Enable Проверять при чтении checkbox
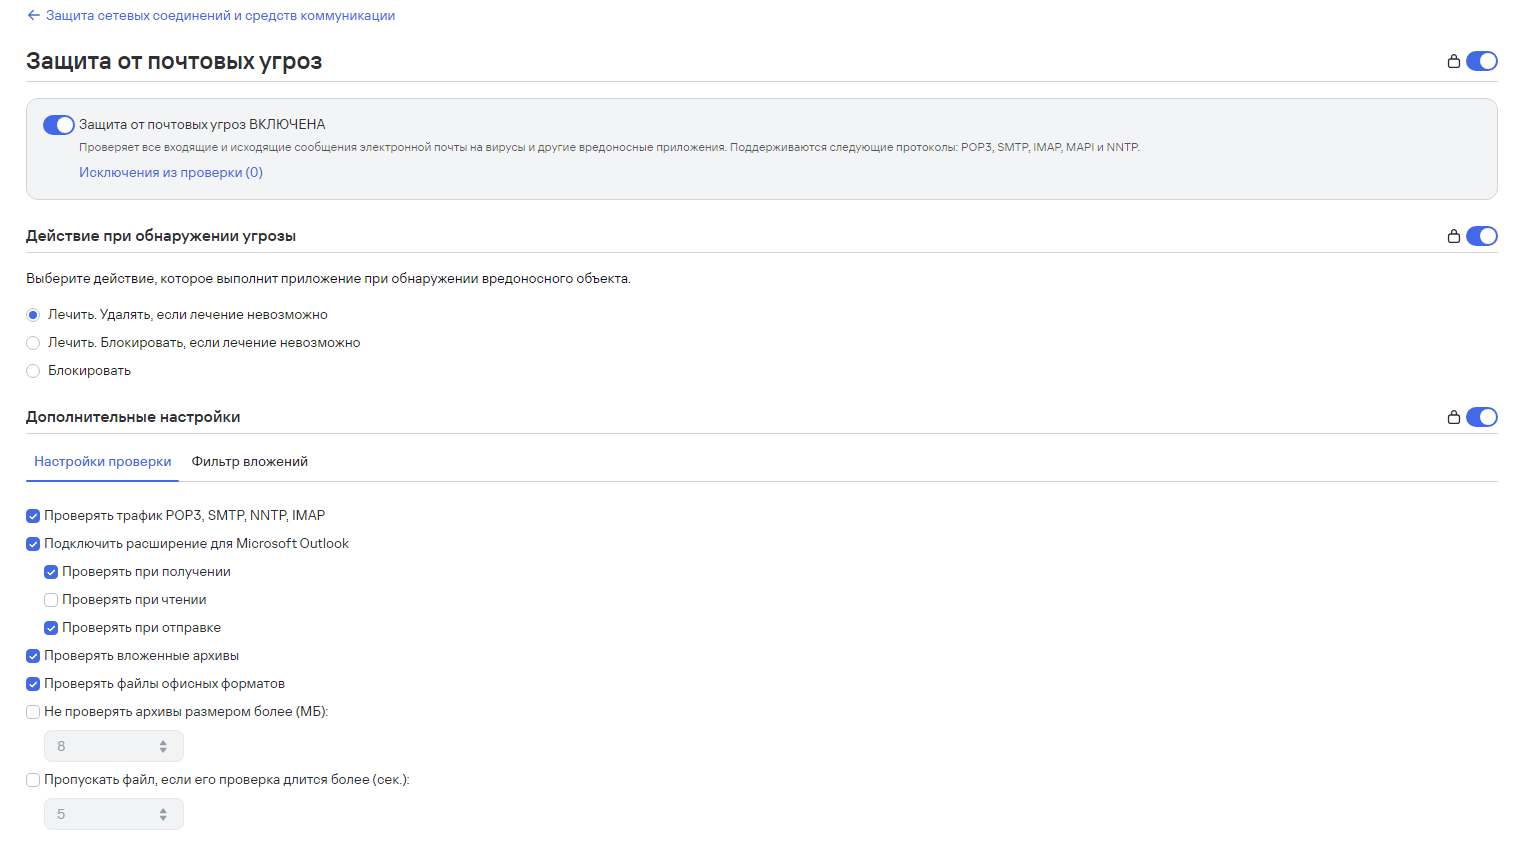 pyautogui.click(x=51, y=600)
